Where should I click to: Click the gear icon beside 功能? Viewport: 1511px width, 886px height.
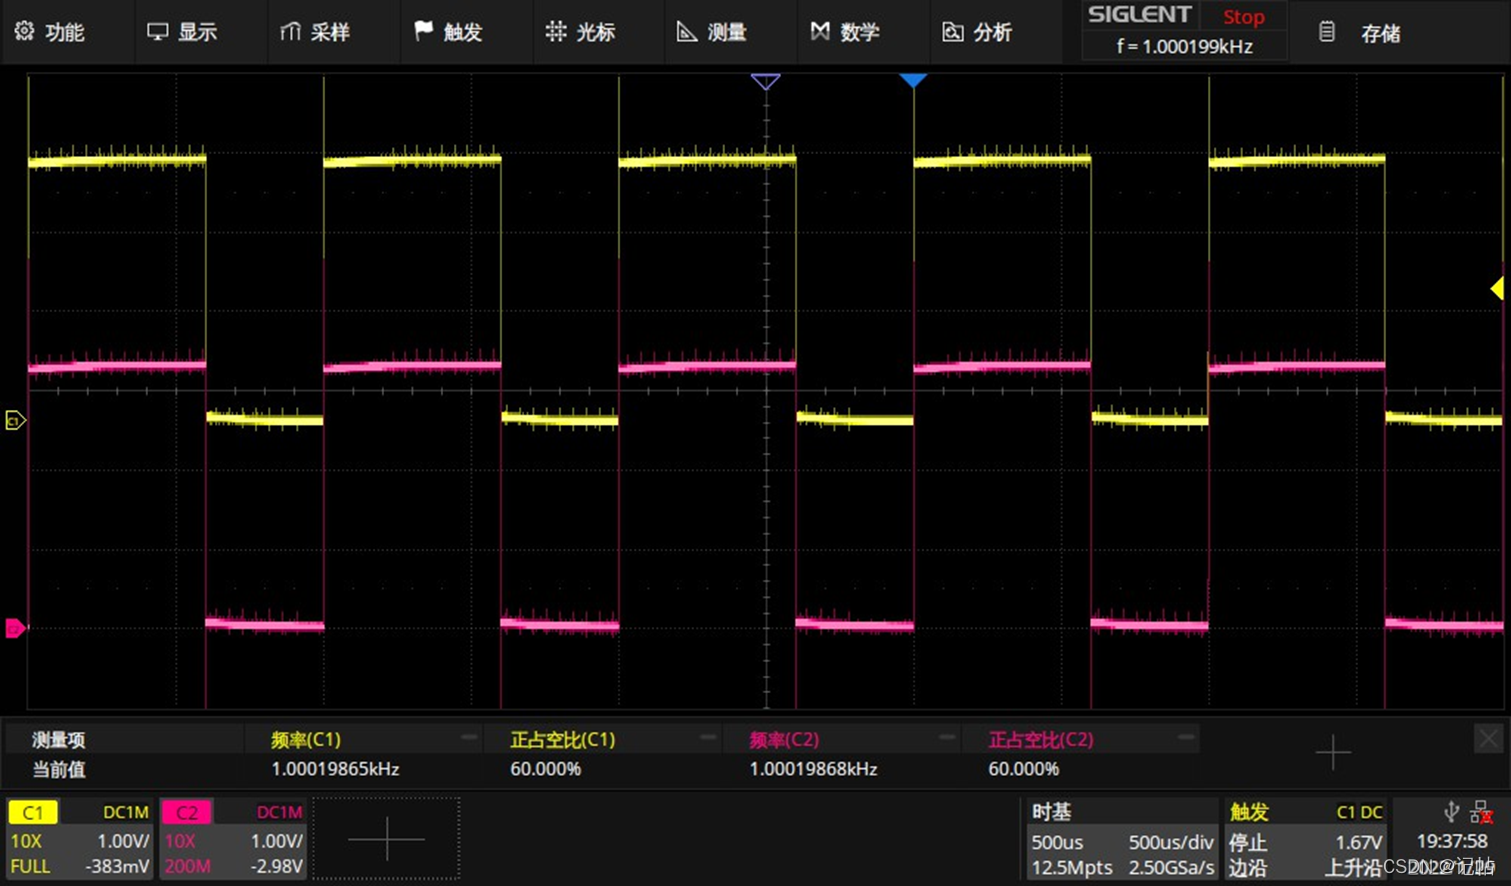coord(24,31)
